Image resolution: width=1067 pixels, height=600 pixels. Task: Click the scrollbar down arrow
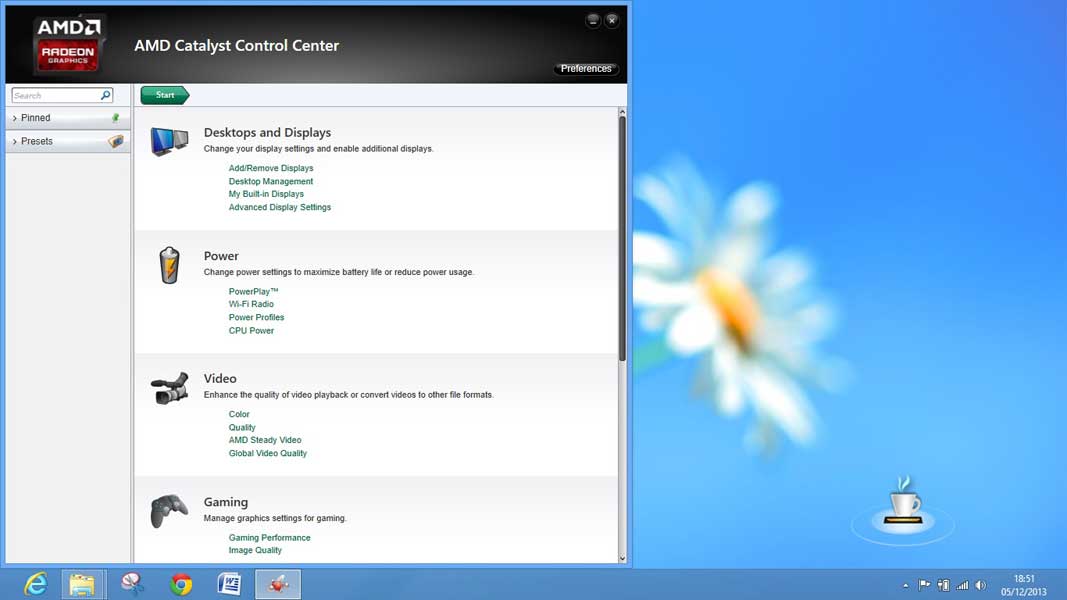622,559
